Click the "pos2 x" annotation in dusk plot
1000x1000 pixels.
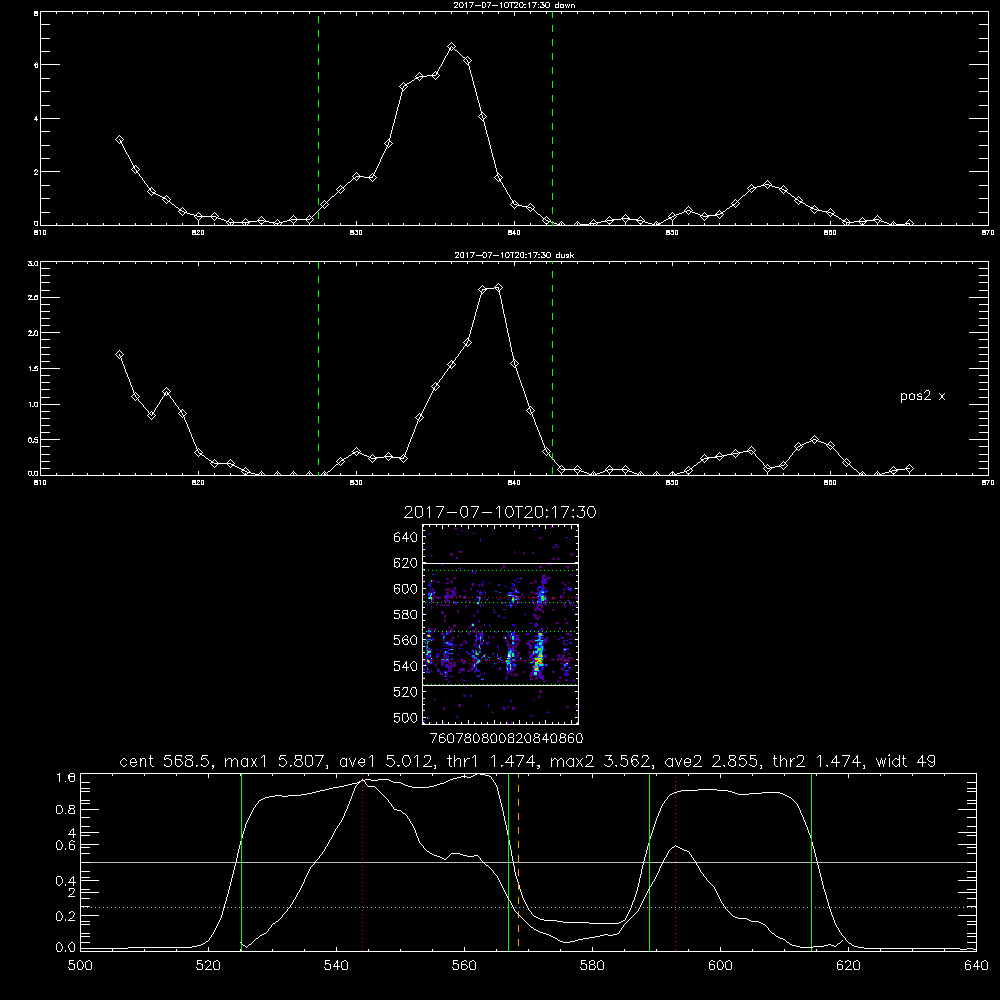tap(922, 396)
